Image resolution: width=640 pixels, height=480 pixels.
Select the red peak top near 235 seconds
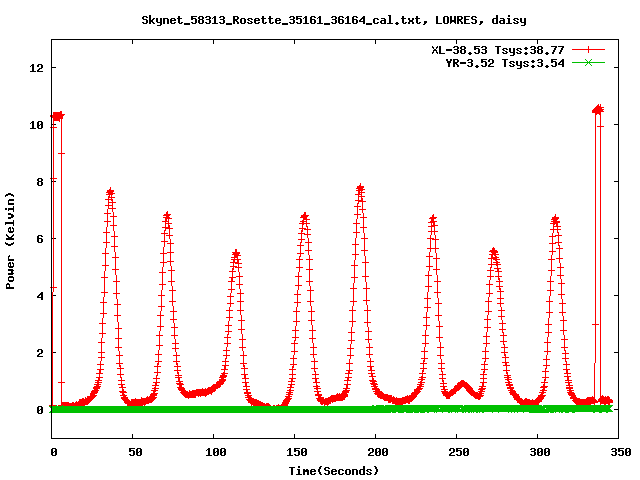(x=432, y=219)
